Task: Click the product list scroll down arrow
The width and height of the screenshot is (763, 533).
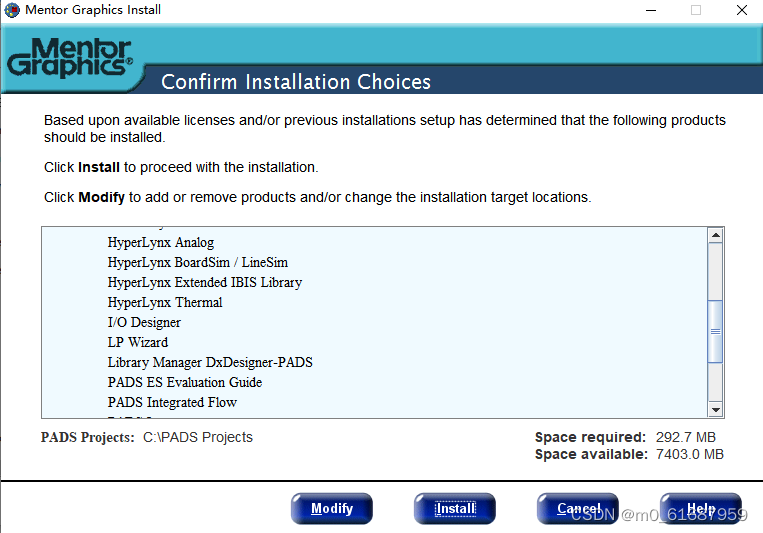Action: 715,409
